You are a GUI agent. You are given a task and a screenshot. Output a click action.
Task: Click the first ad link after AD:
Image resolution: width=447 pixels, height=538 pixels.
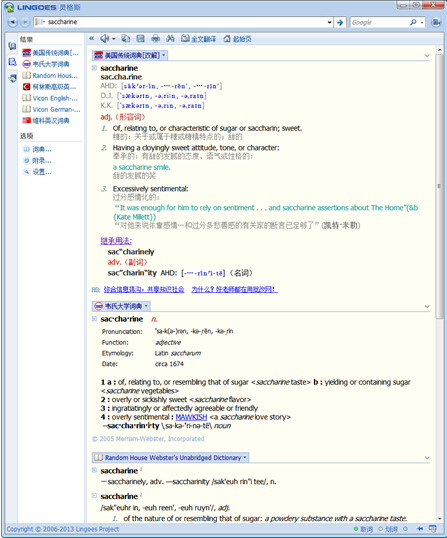pos(144,290)
